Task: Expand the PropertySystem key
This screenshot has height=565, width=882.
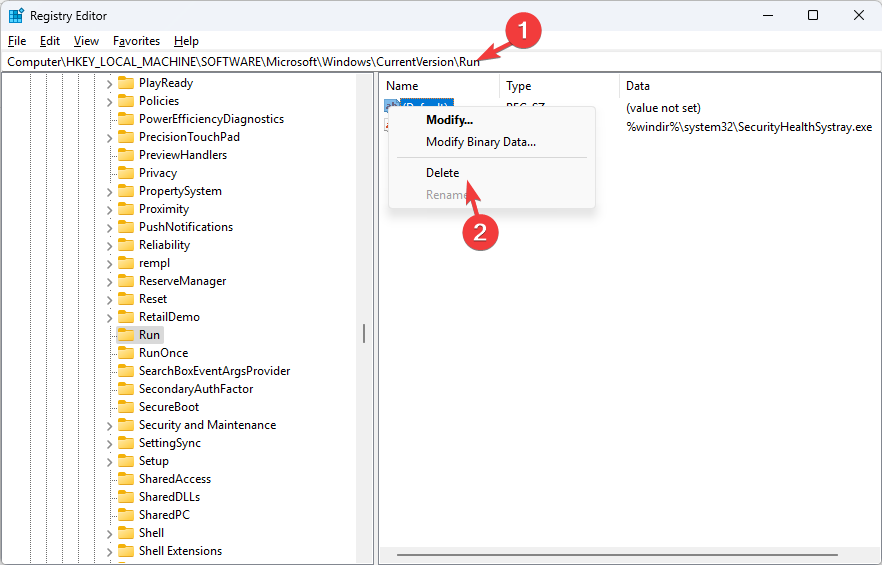Action: (x=109, y=192)
